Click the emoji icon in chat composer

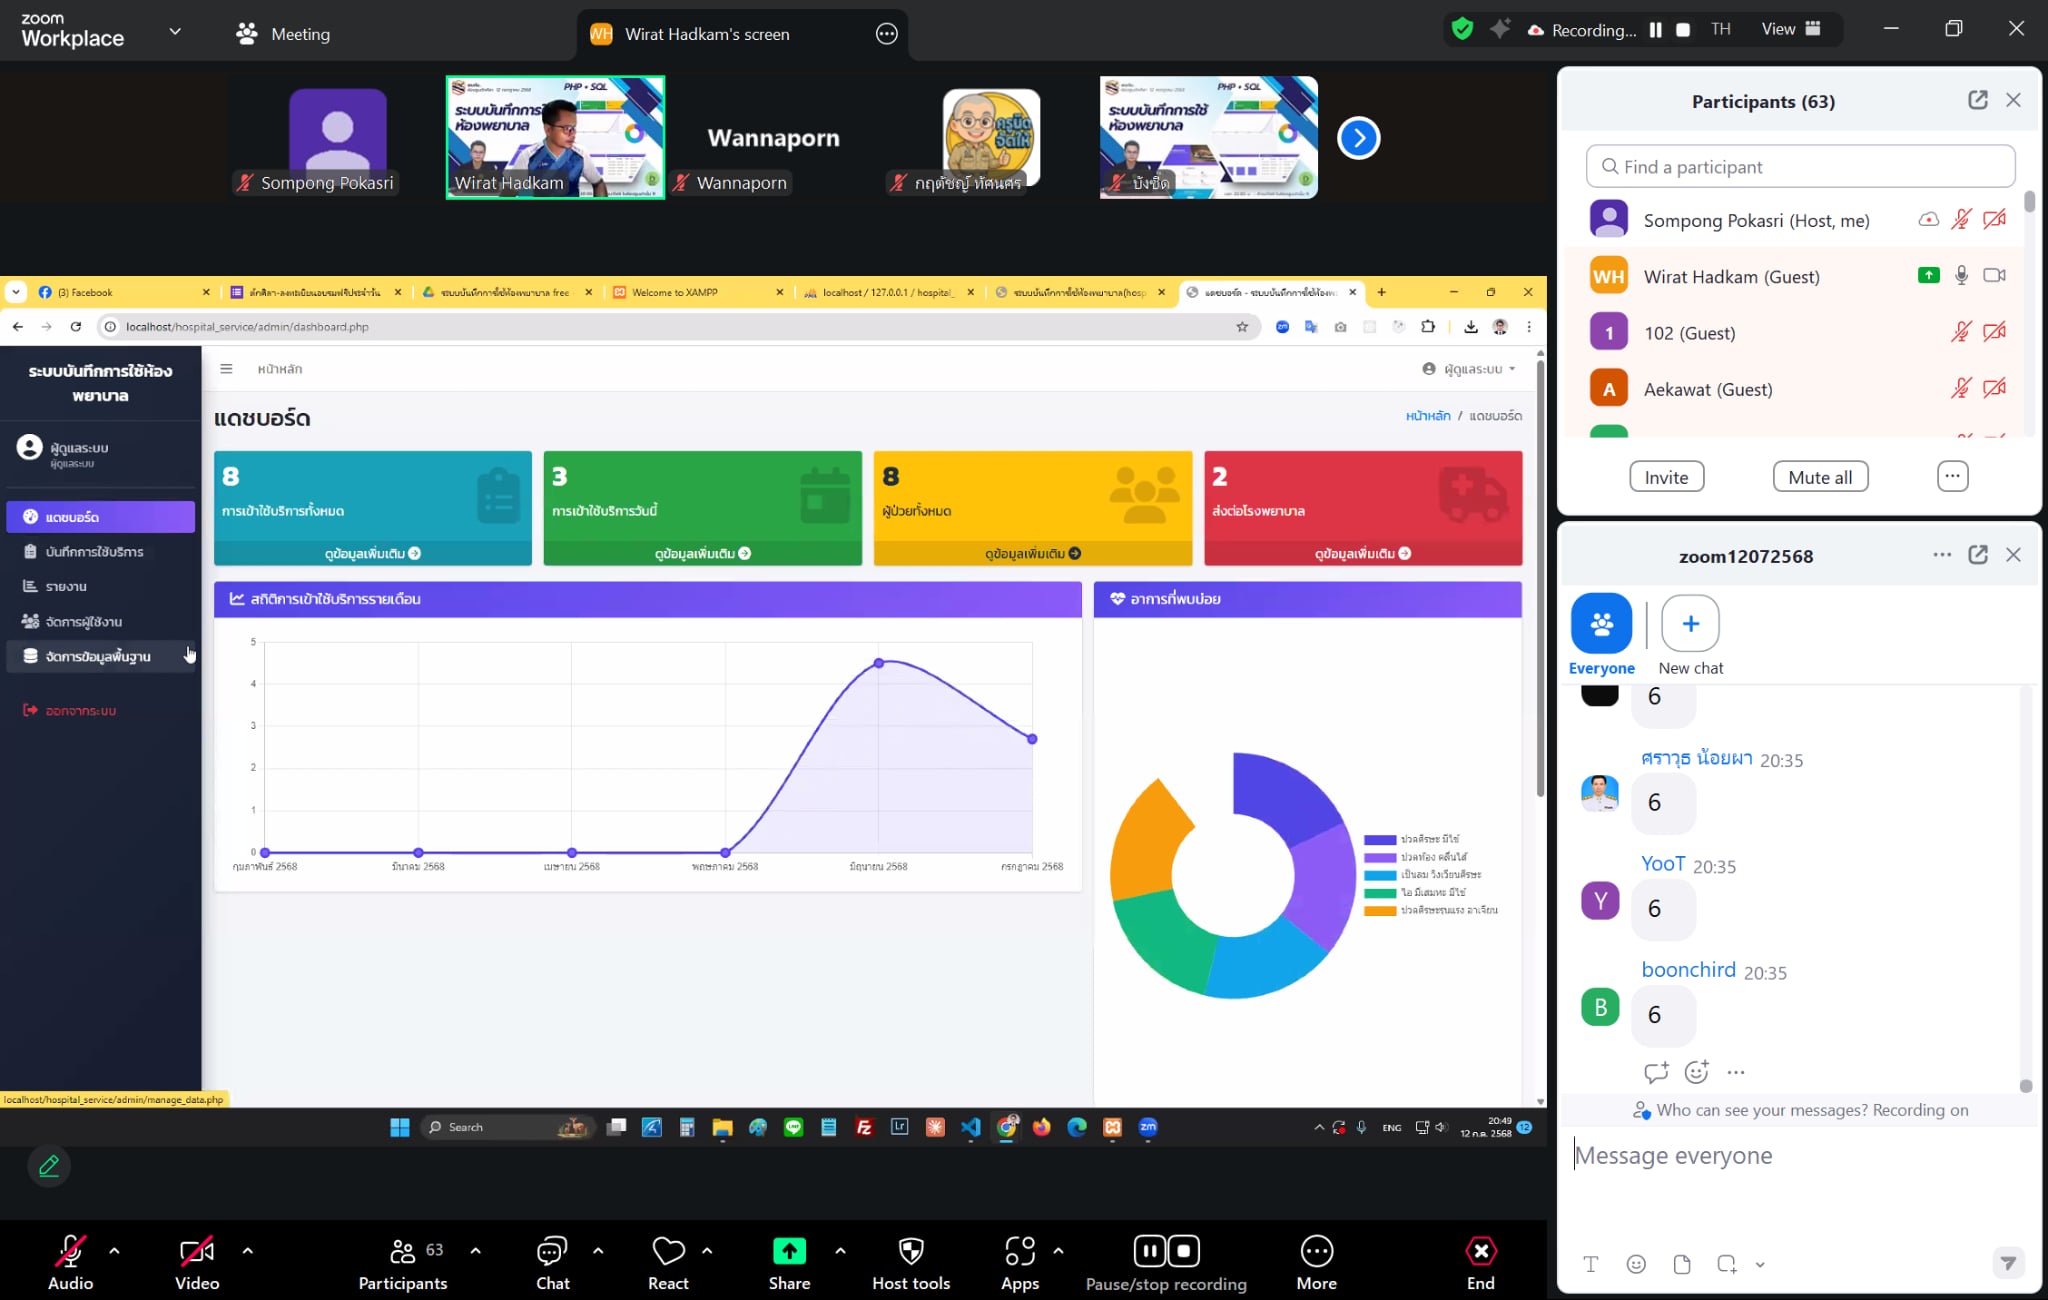click(x=1636, y=1264)
